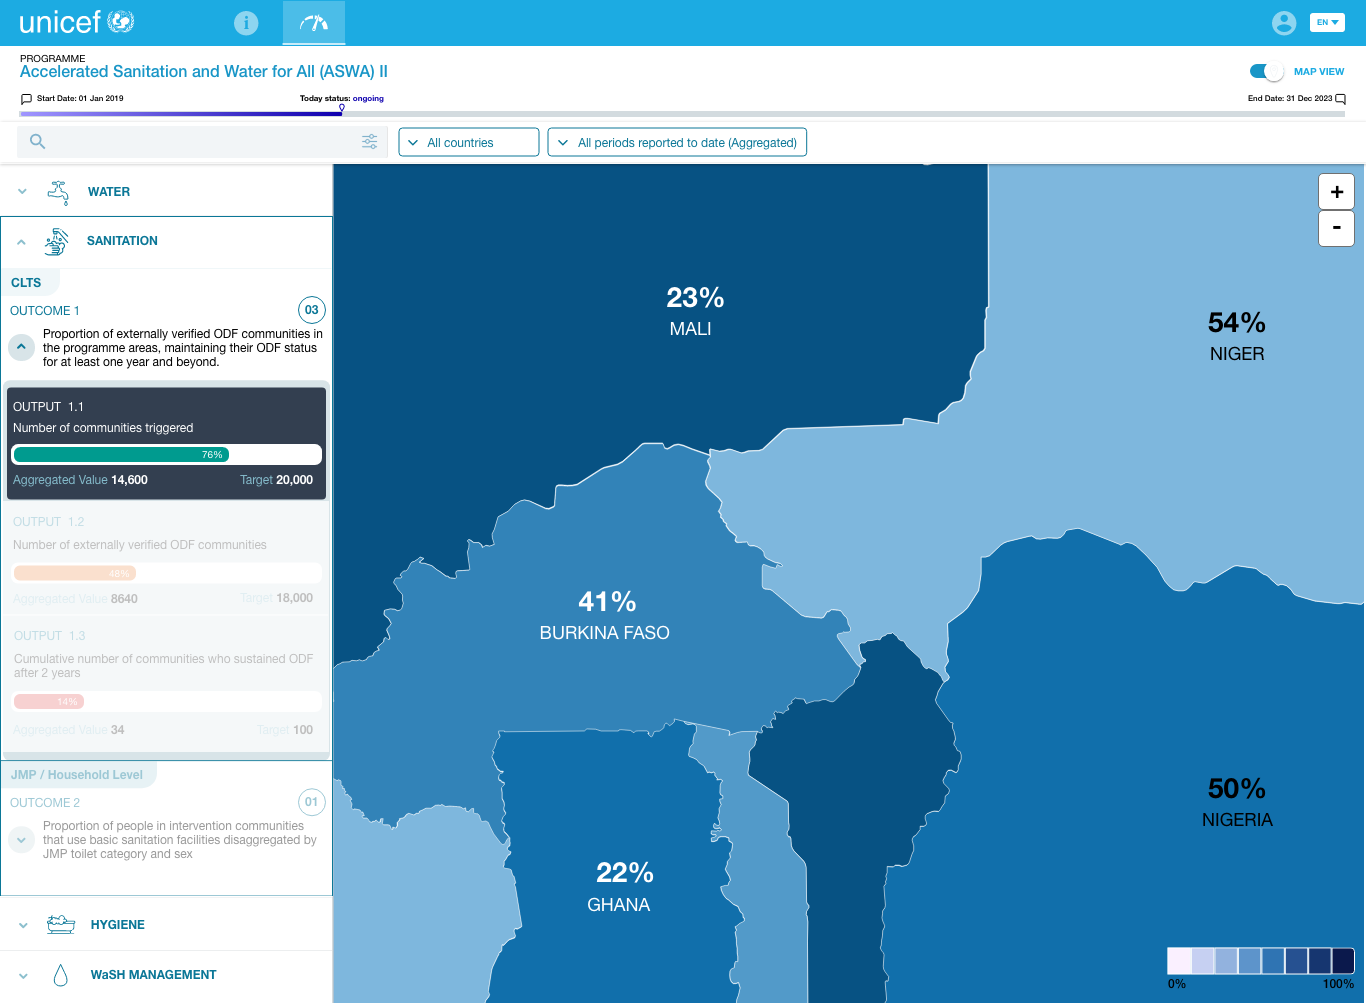
Task: Click the start date comment icon
Action: (x=26, y=99)
